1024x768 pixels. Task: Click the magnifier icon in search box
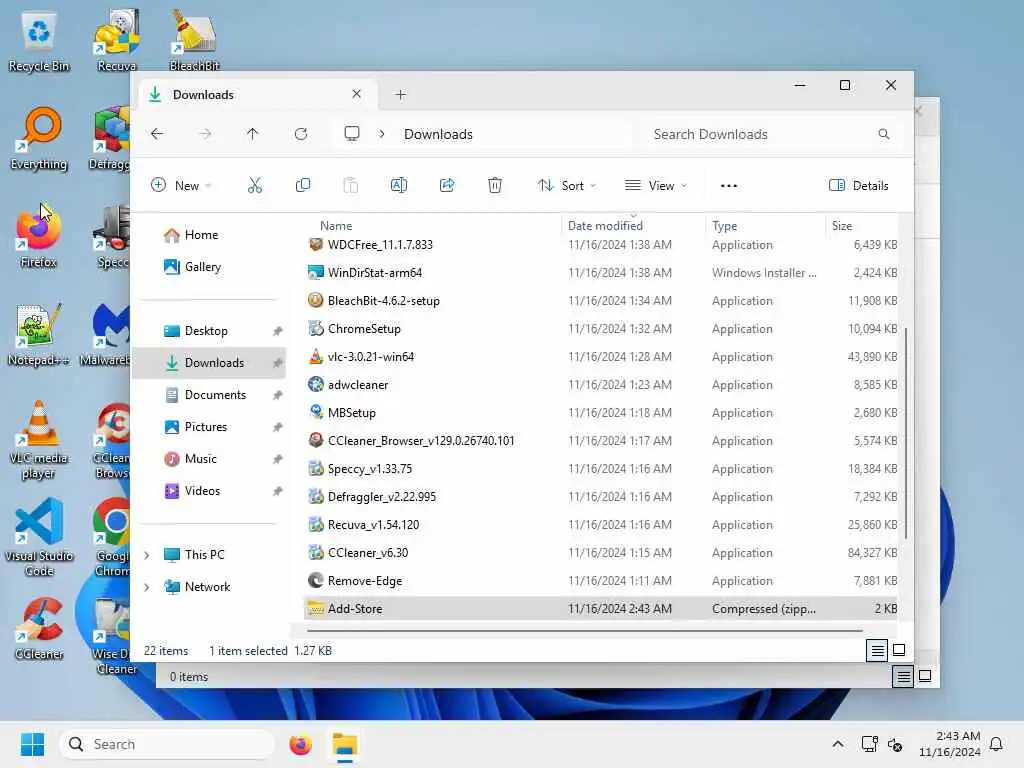(x=884, y=134)
